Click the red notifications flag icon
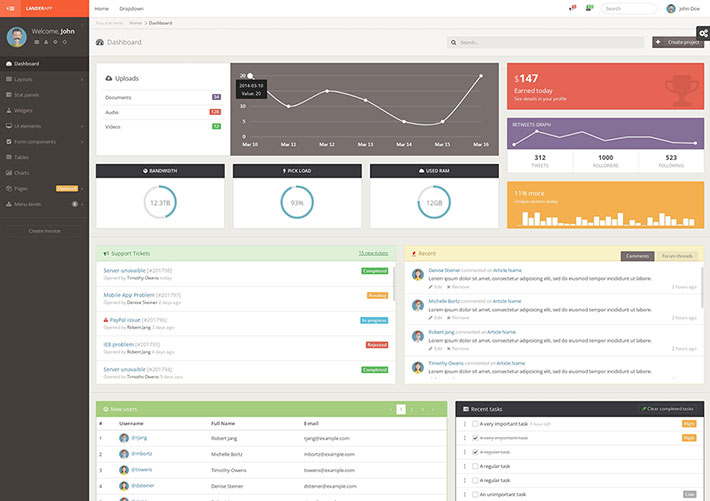The width and height of the screenshot is (710, 501). [572, 8]
